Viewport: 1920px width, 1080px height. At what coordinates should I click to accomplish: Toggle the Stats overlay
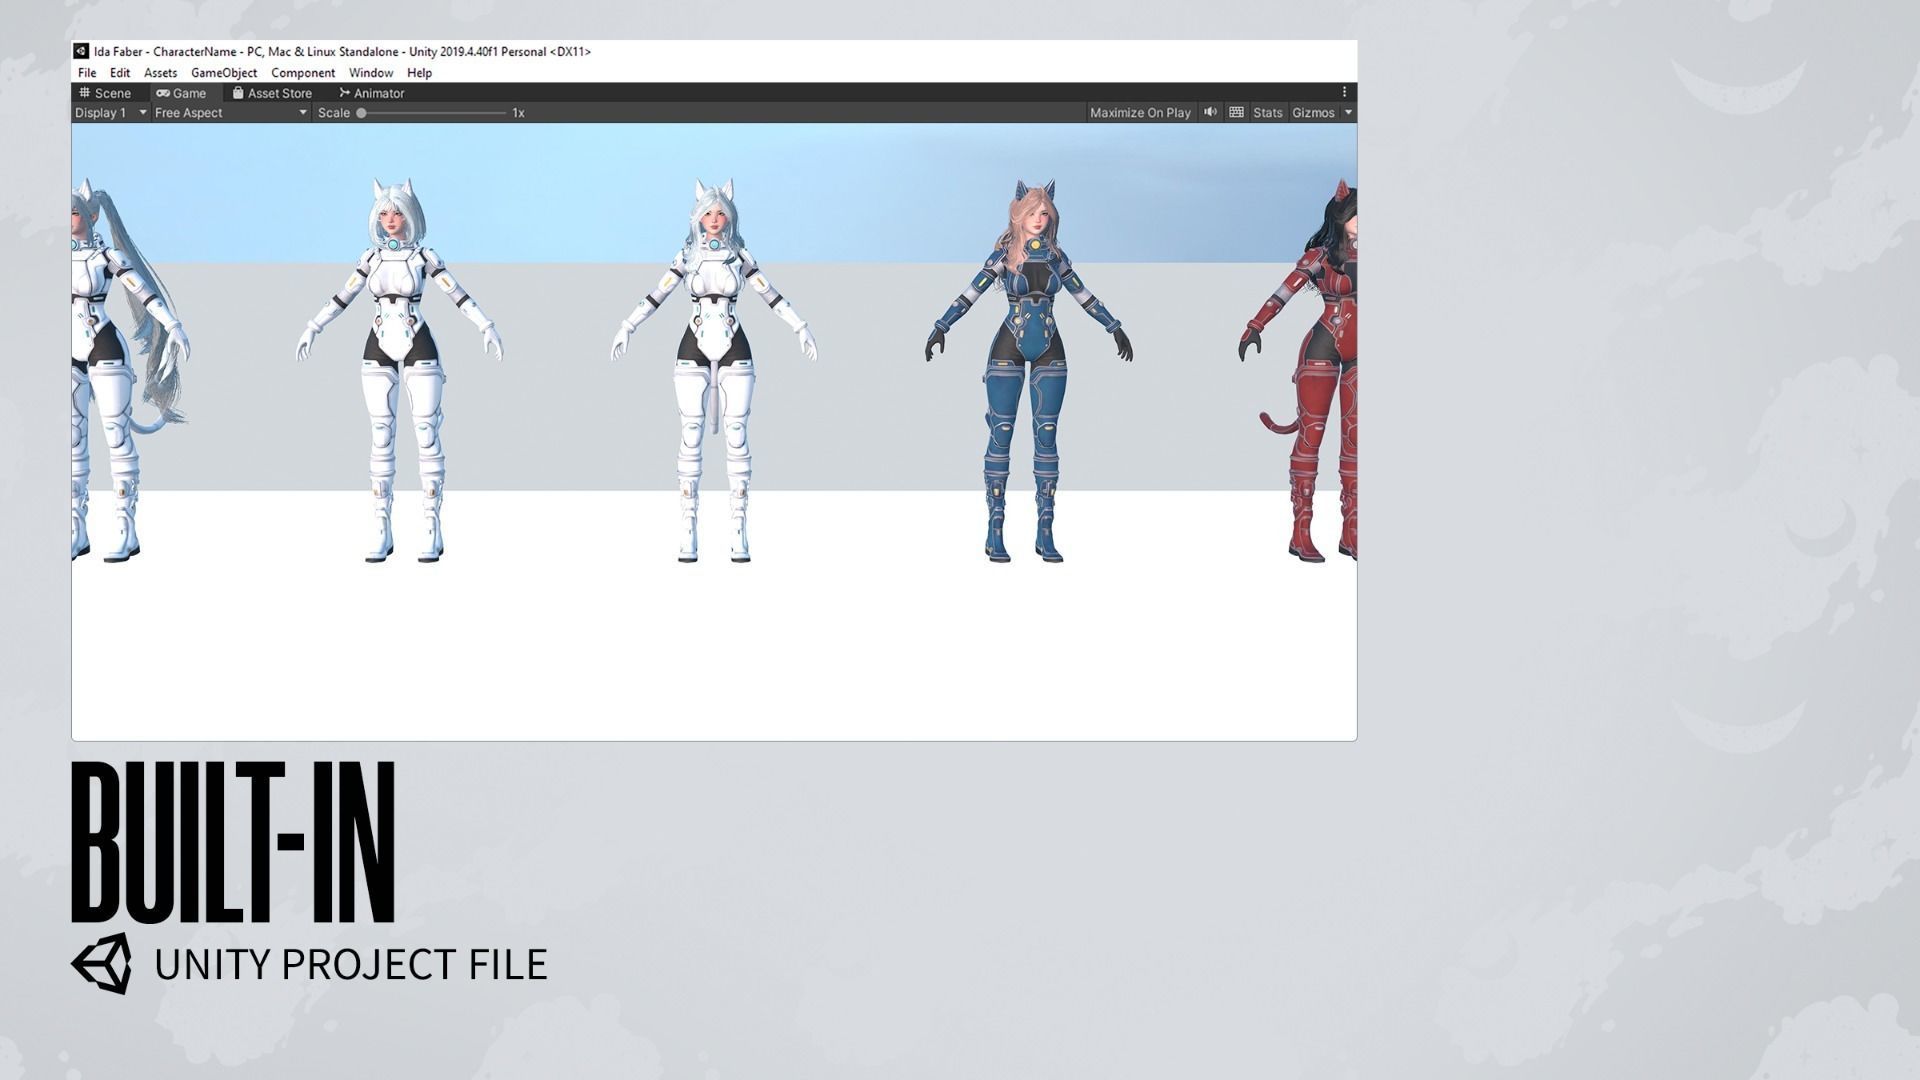tap(1267, 113)
